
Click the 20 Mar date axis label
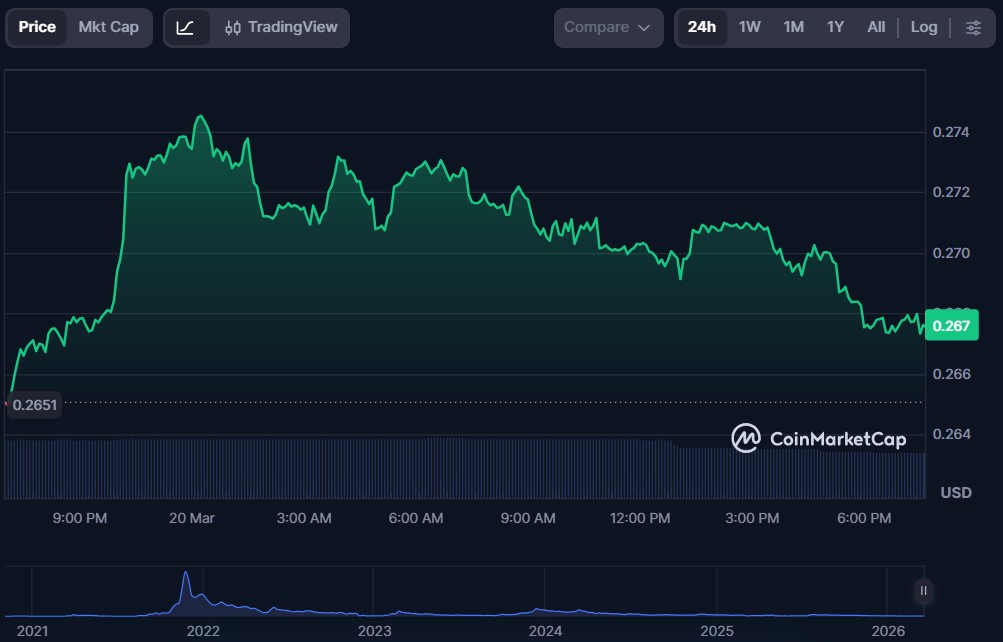pos(192,518)
